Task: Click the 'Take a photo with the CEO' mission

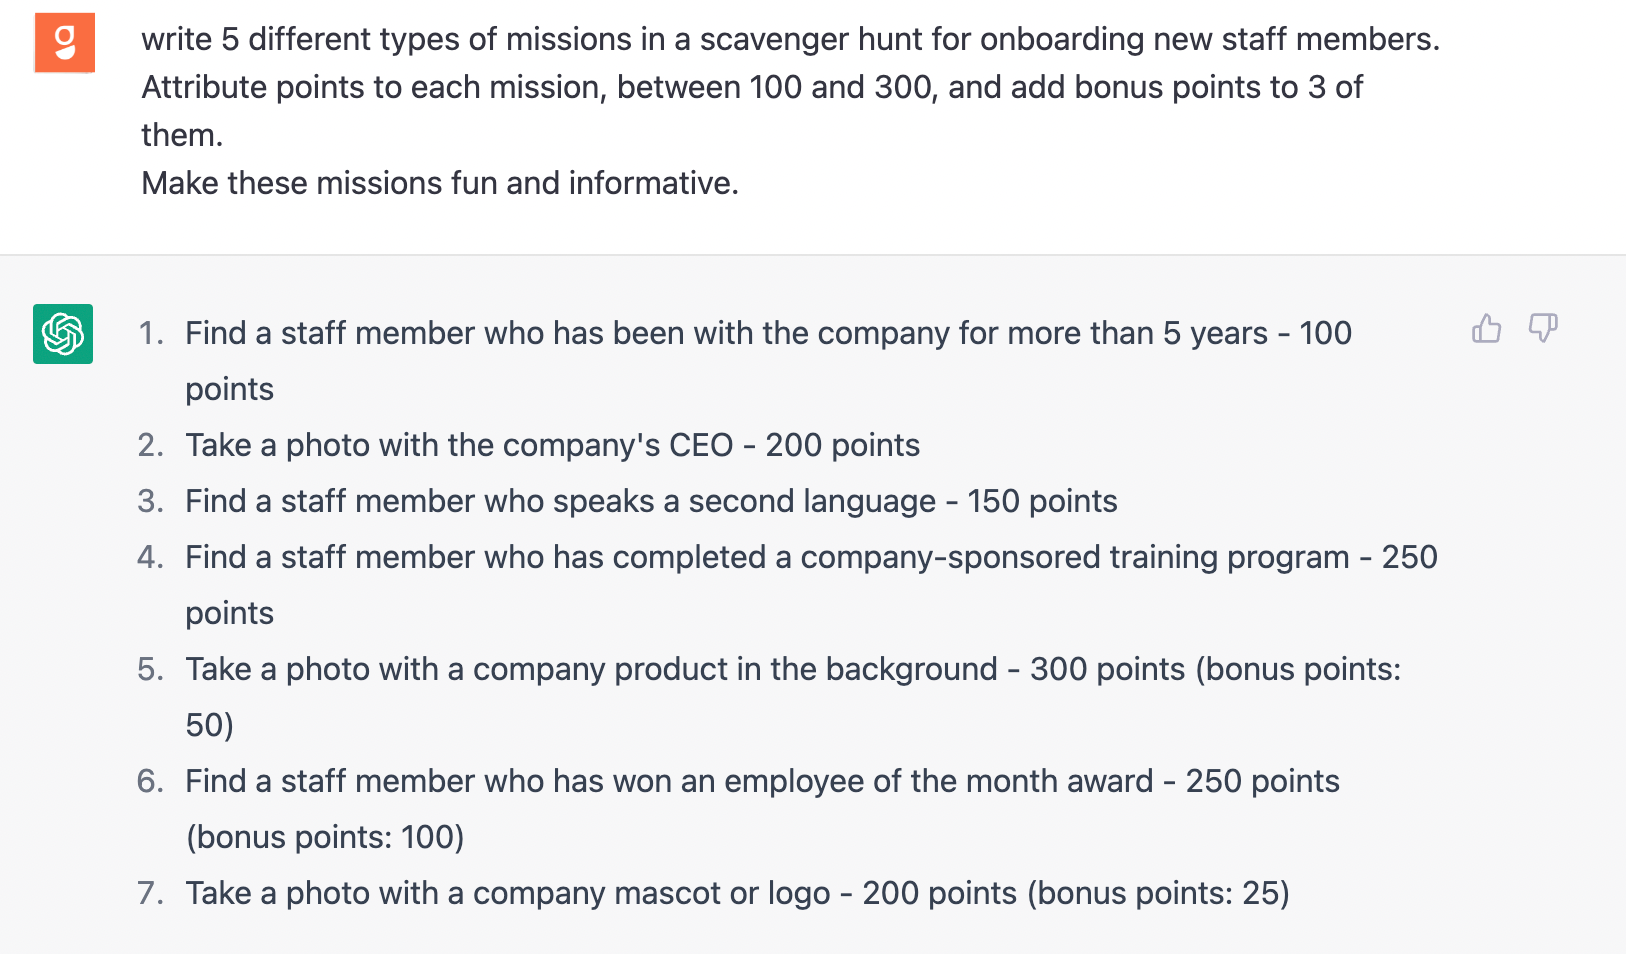Action: [x=551, y=445]
